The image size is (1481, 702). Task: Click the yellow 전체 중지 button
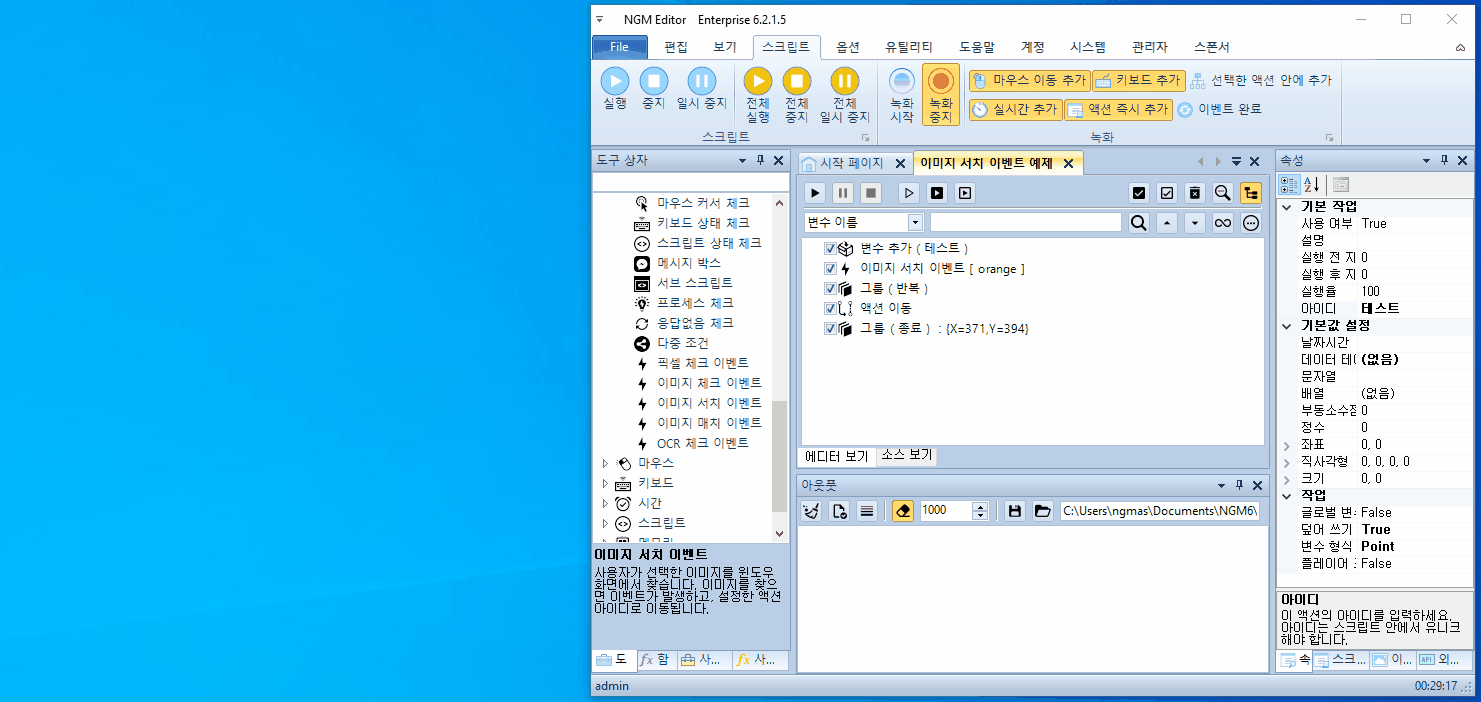click(x=796, y=95)
